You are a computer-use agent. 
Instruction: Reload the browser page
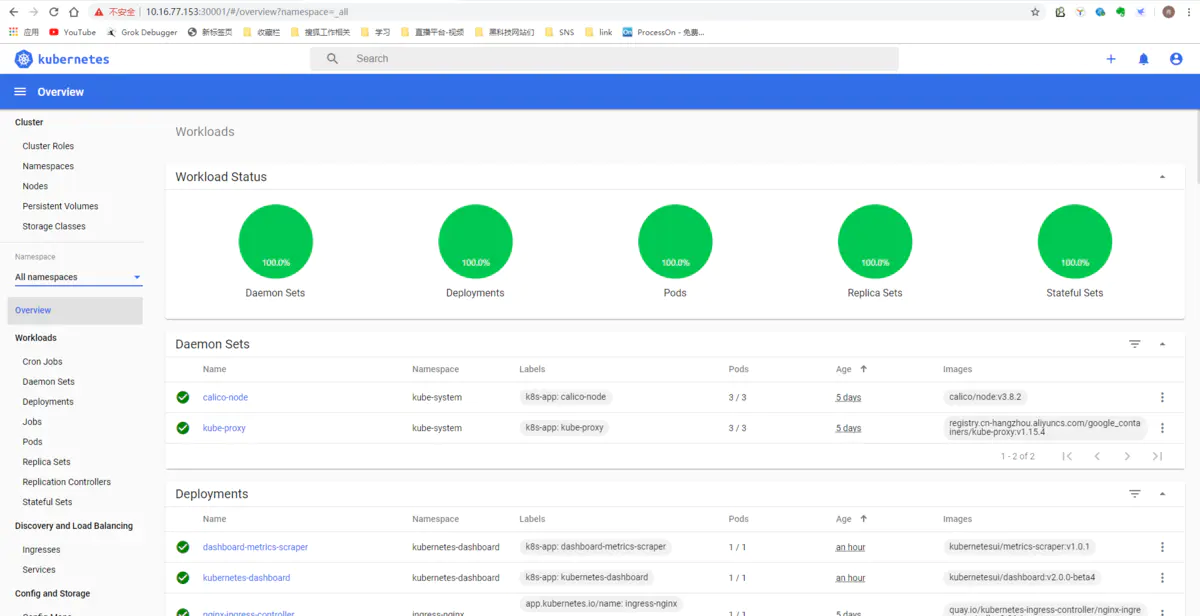tap(54, 12)
